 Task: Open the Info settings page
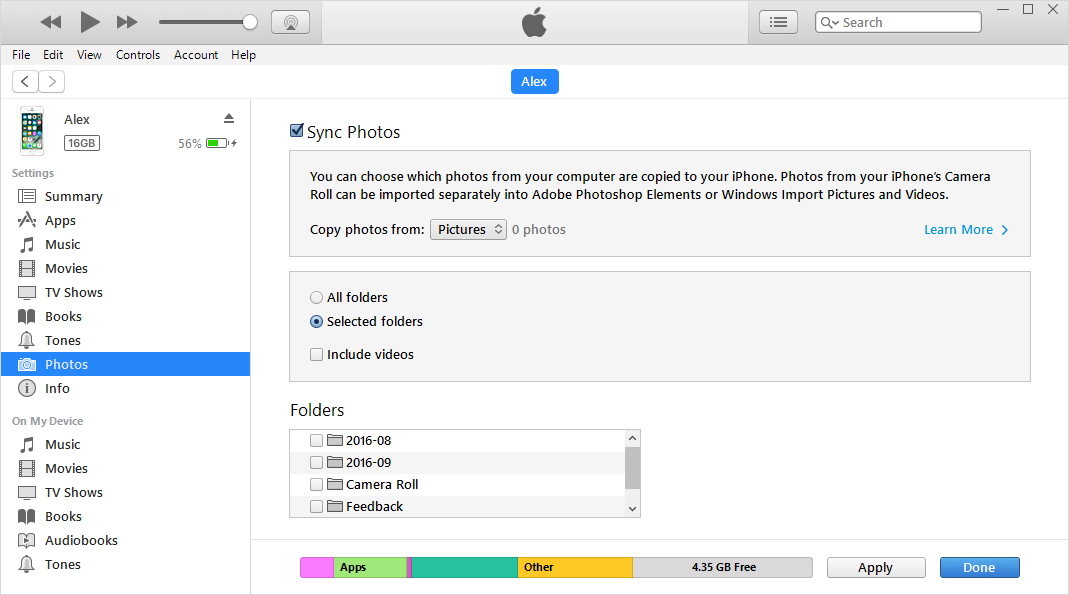(28, 388)
